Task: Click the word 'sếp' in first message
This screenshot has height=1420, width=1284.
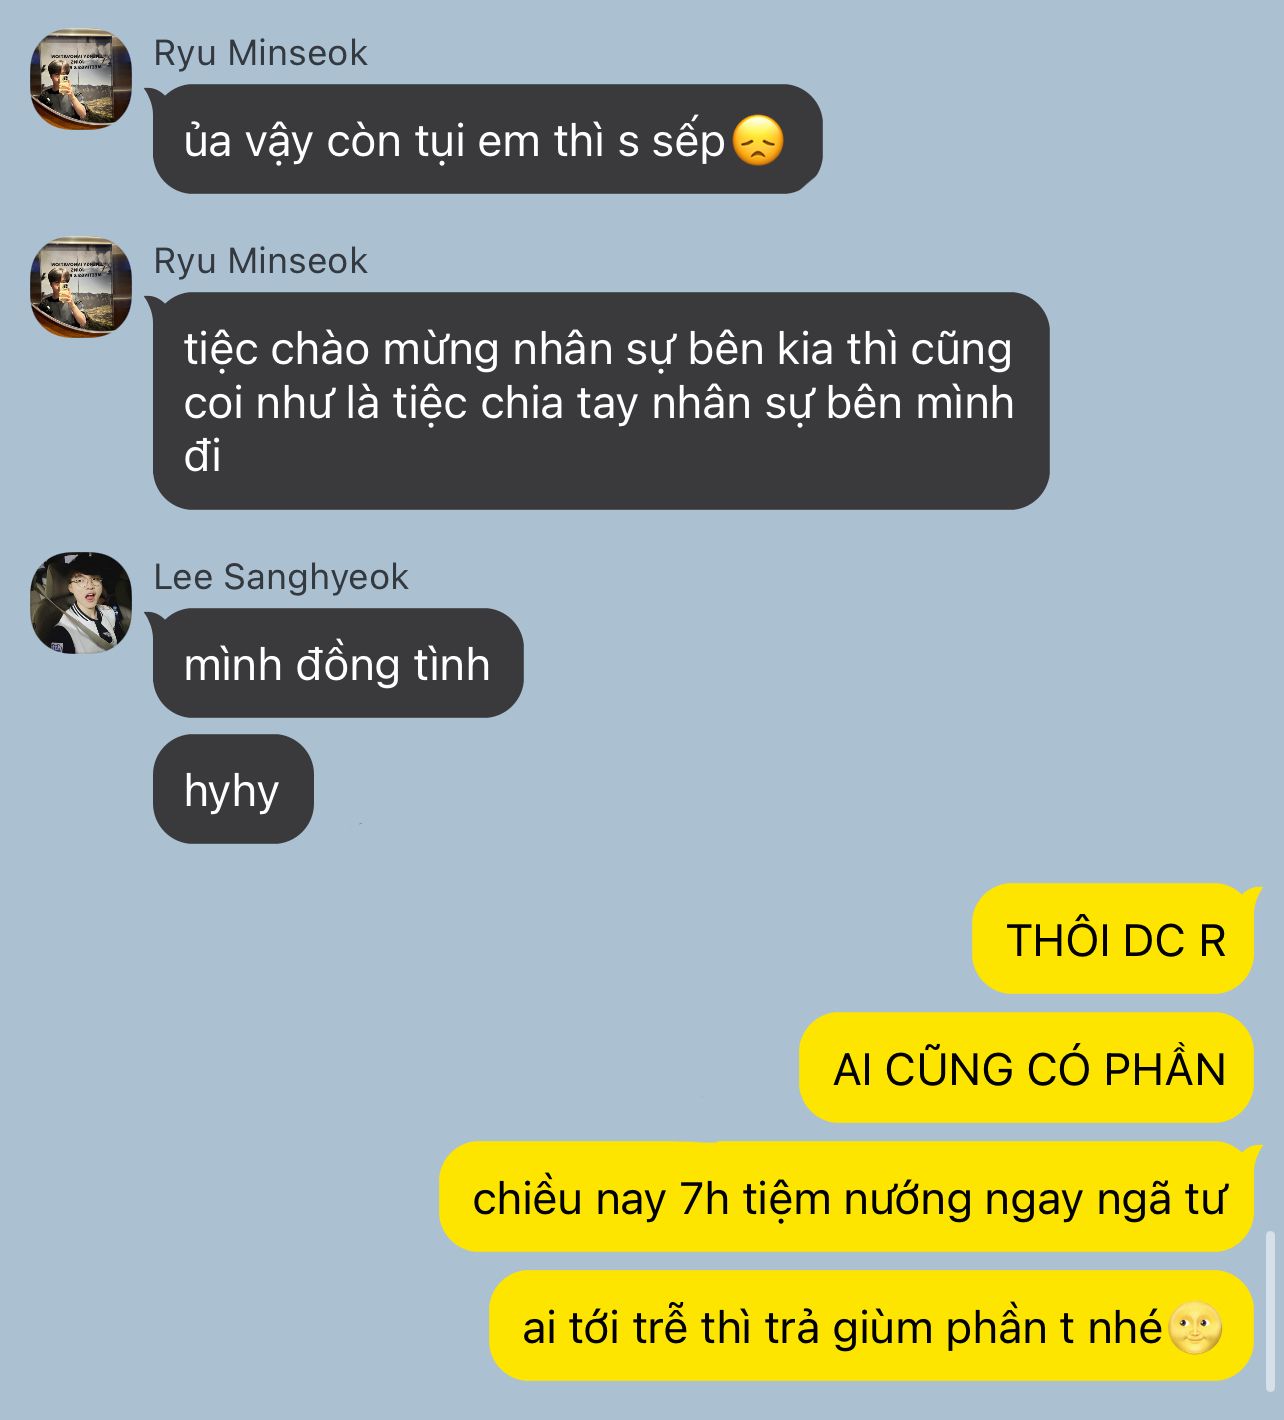Action: tap(688, 141)
